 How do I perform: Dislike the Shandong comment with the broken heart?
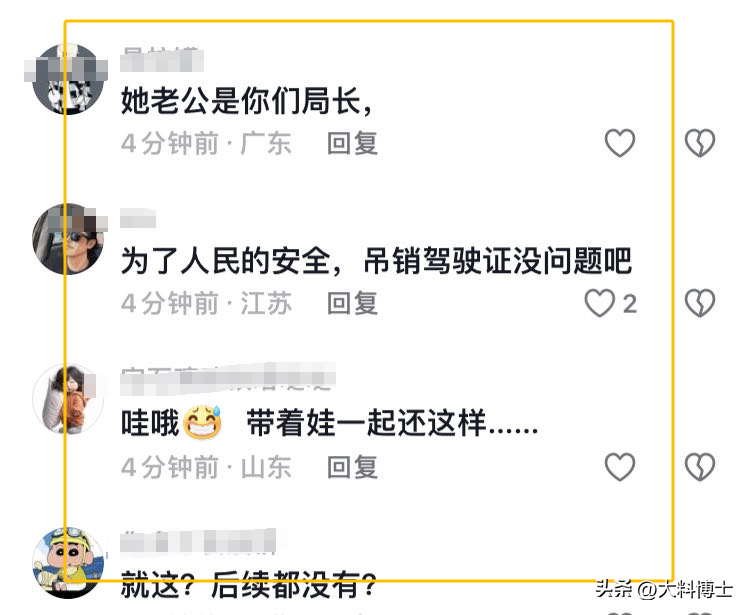700,467
